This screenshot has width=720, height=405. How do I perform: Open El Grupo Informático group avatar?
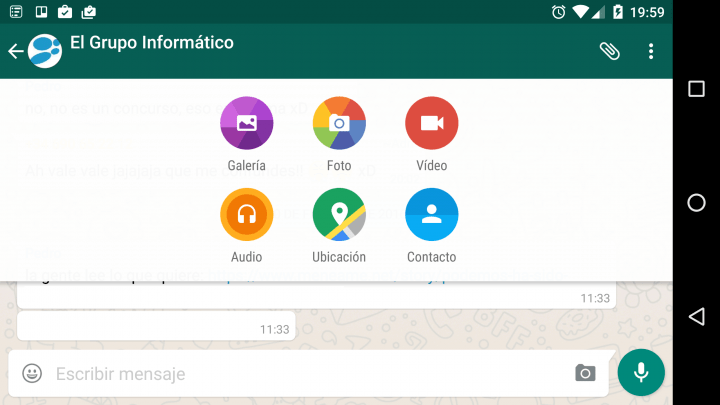tap(45, 51)
